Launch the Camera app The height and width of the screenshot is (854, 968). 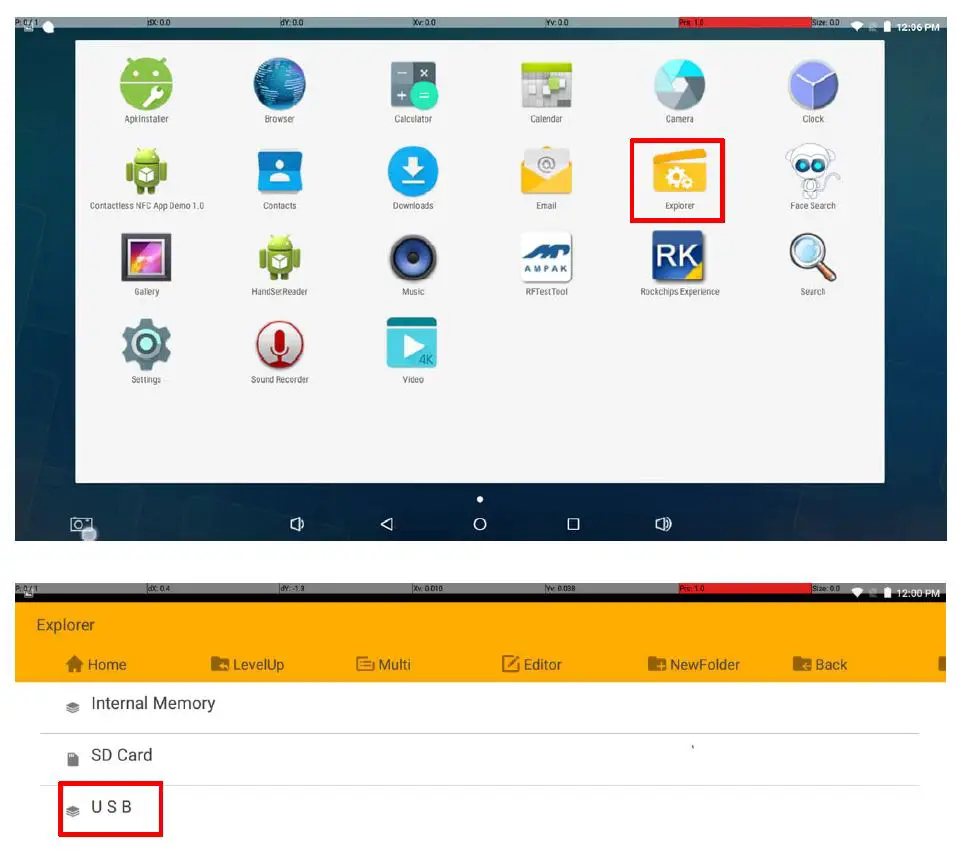(x=680, y=90)
